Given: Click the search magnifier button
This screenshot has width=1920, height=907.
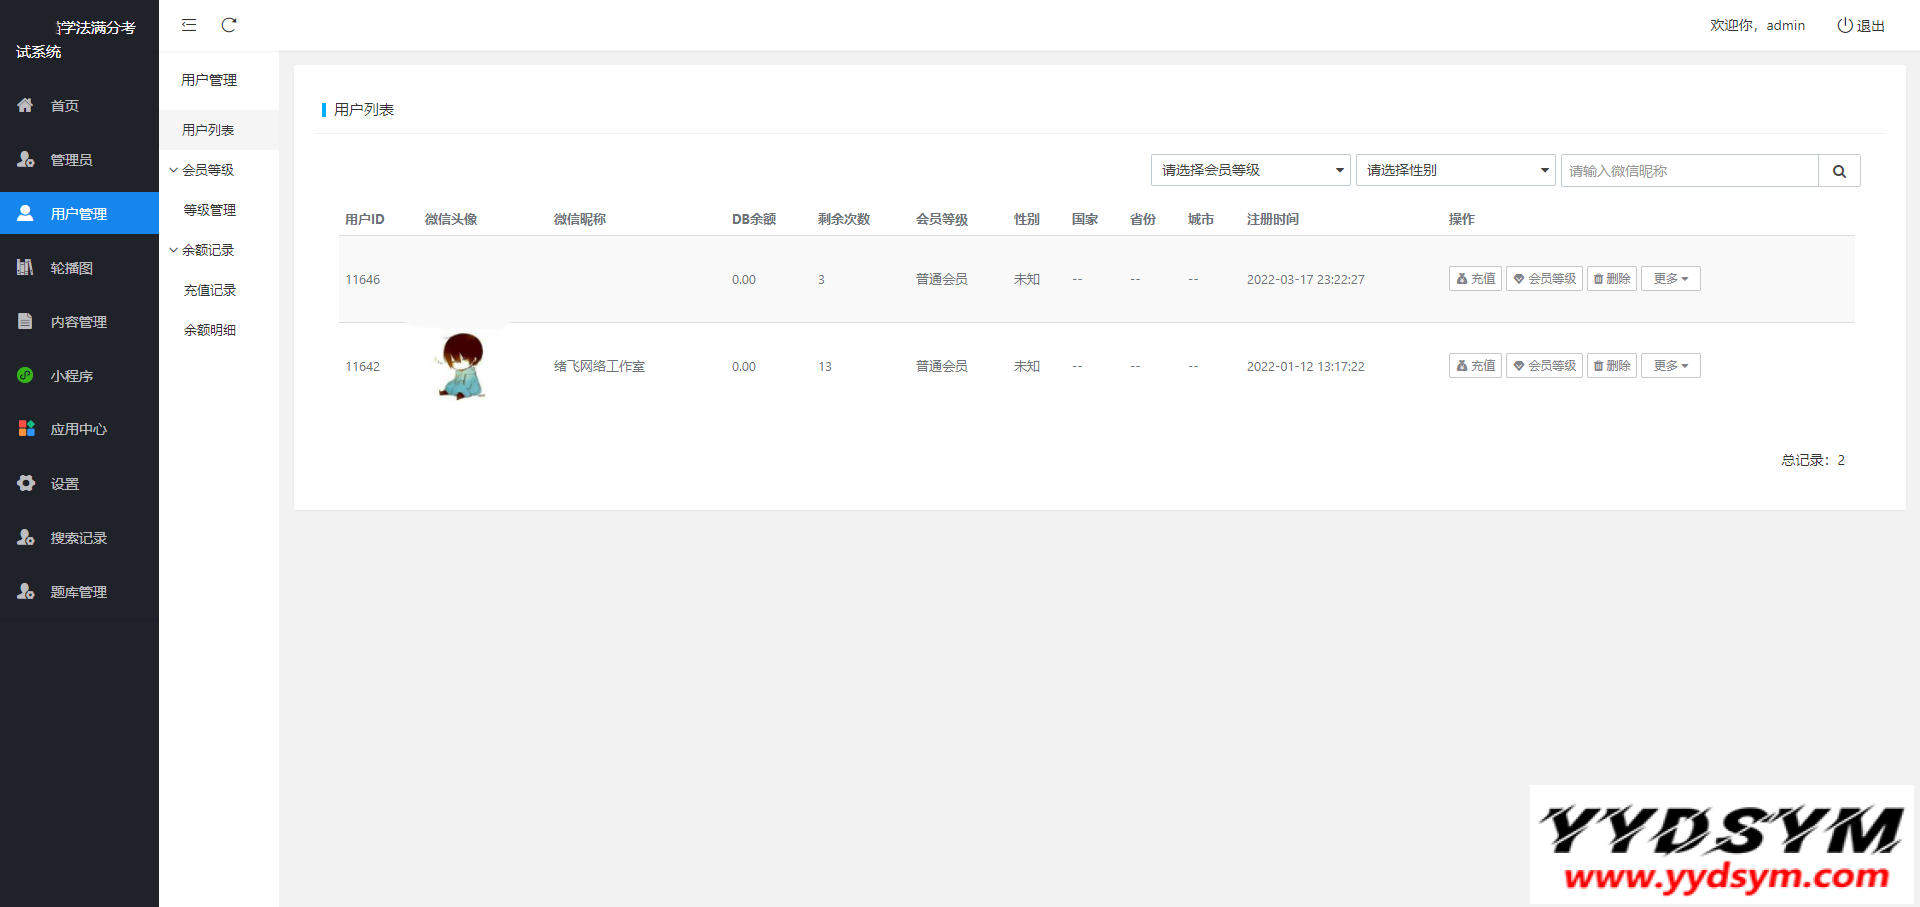Looking at the screenshot, I should (x=1839, y=171).
